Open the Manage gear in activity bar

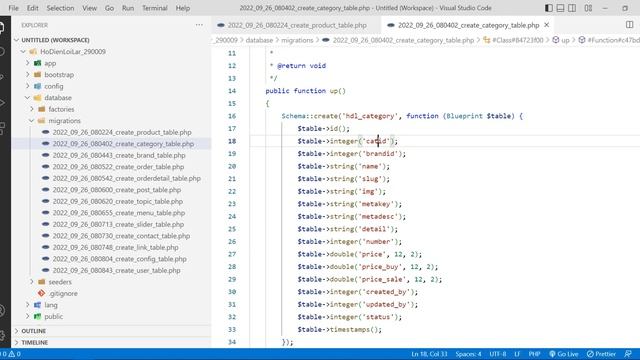pos(2,336)
